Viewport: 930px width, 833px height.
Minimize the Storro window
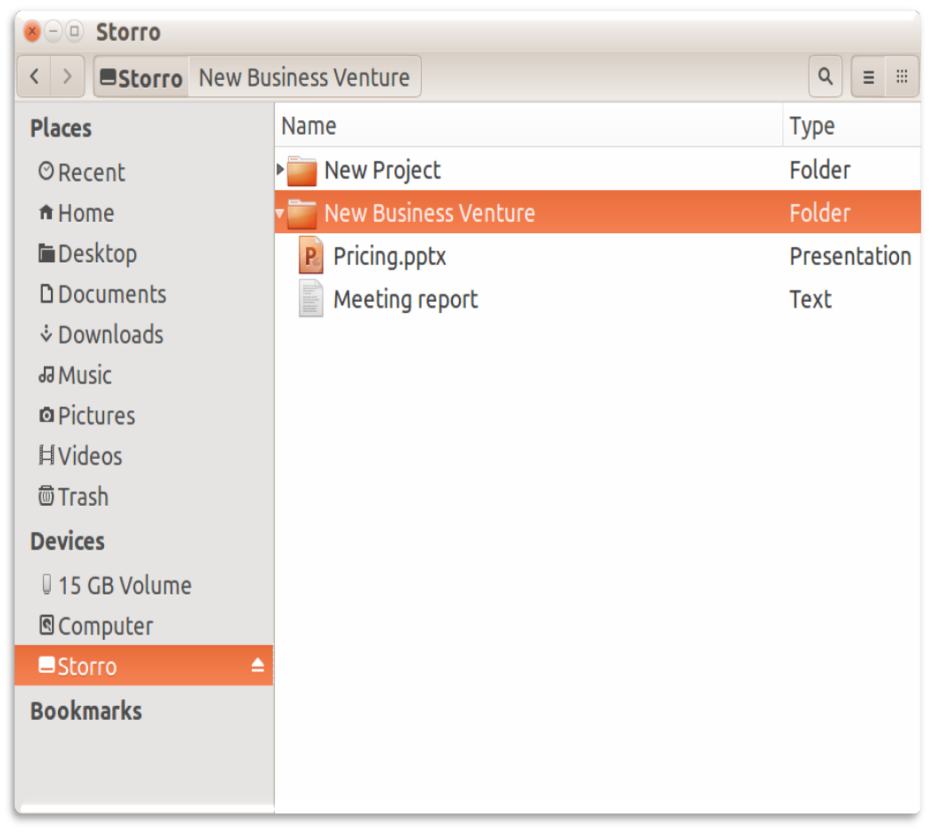click(53, 30)
